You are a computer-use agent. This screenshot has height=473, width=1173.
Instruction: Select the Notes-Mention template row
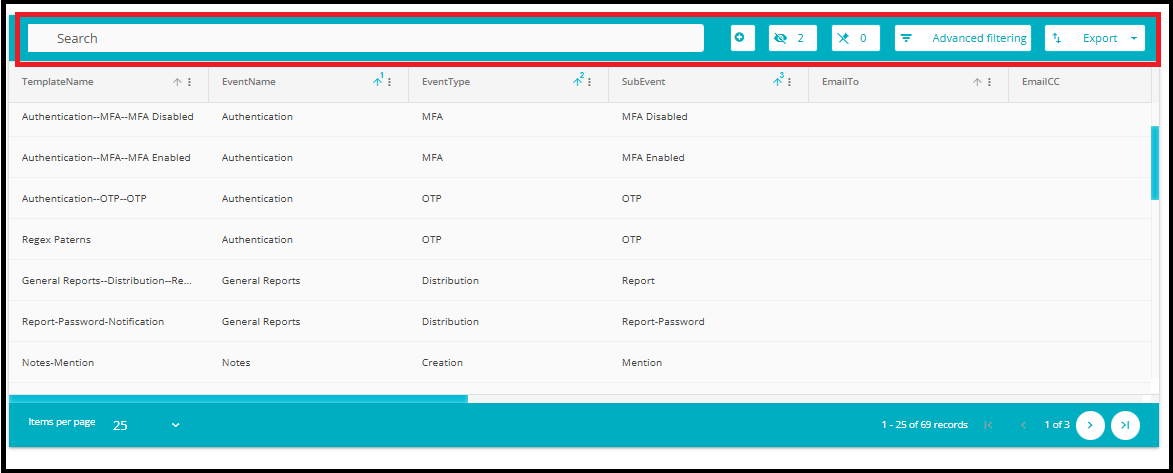tap(58, 363)
